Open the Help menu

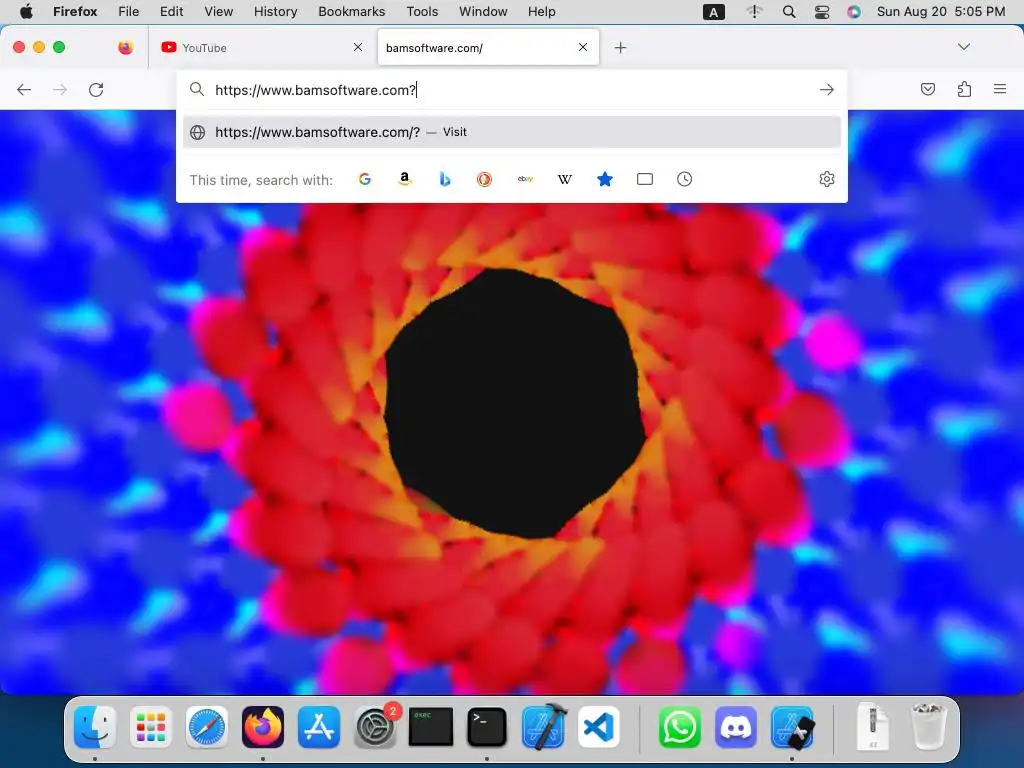(541, 11)
